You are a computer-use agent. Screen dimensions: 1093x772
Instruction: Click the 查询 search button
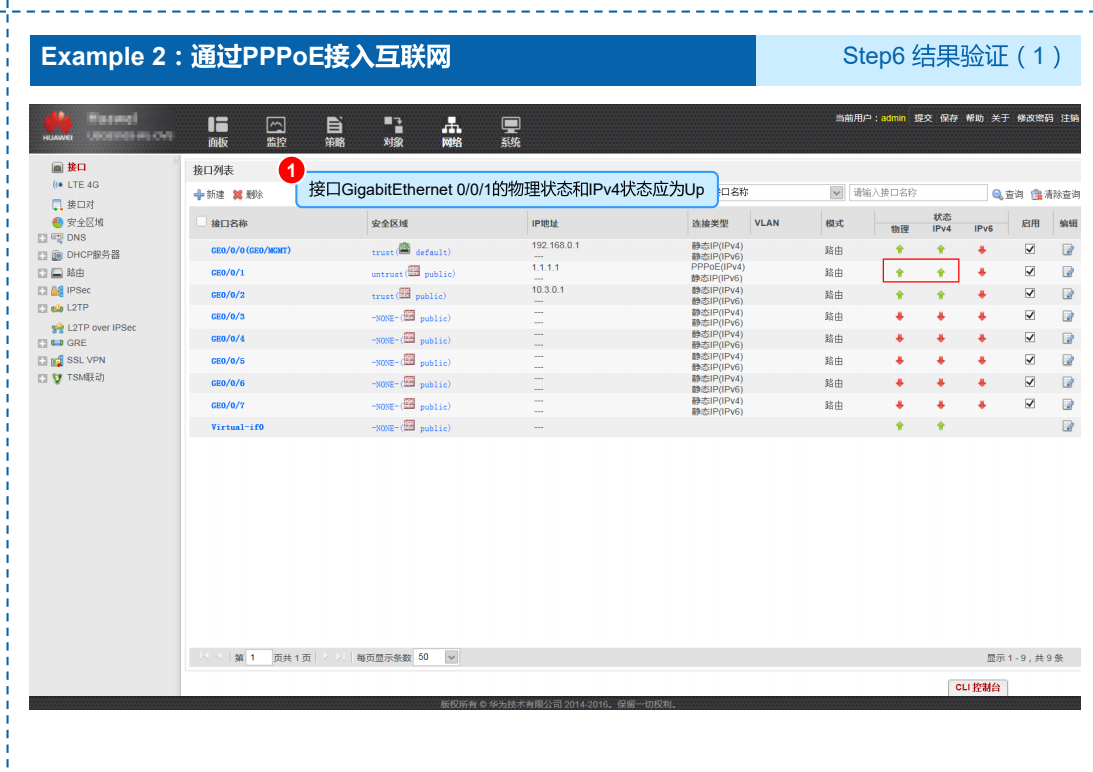pos(1008,194)
